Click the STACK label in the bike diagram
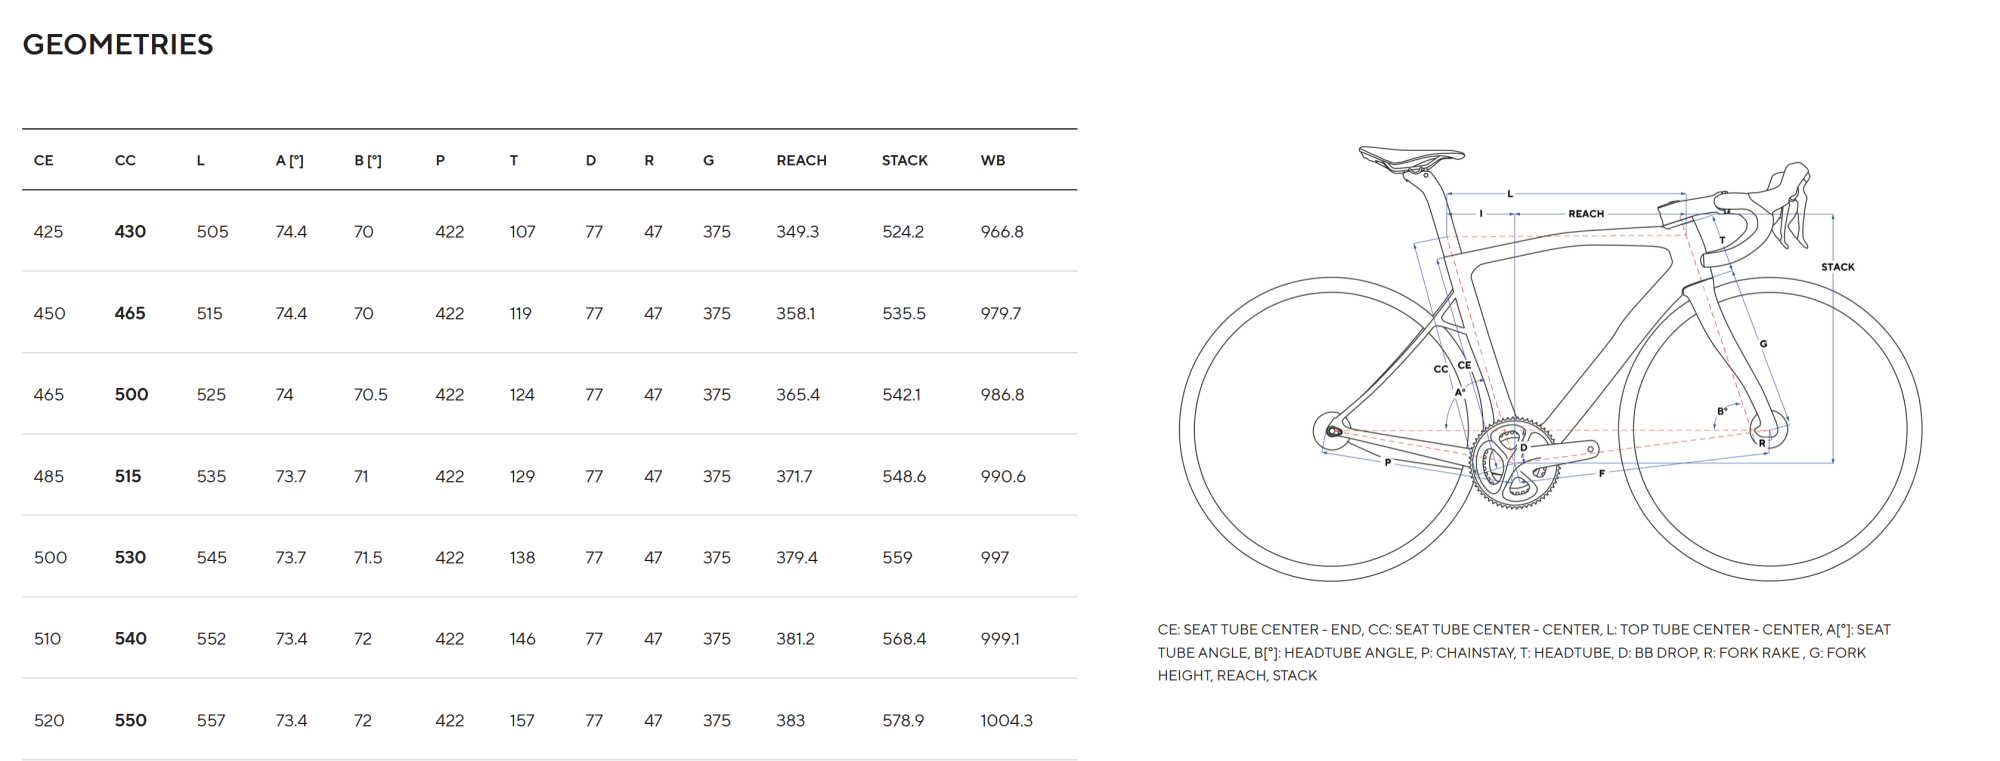Viewport: 2000px width, 761px height. click(1837, 267)
